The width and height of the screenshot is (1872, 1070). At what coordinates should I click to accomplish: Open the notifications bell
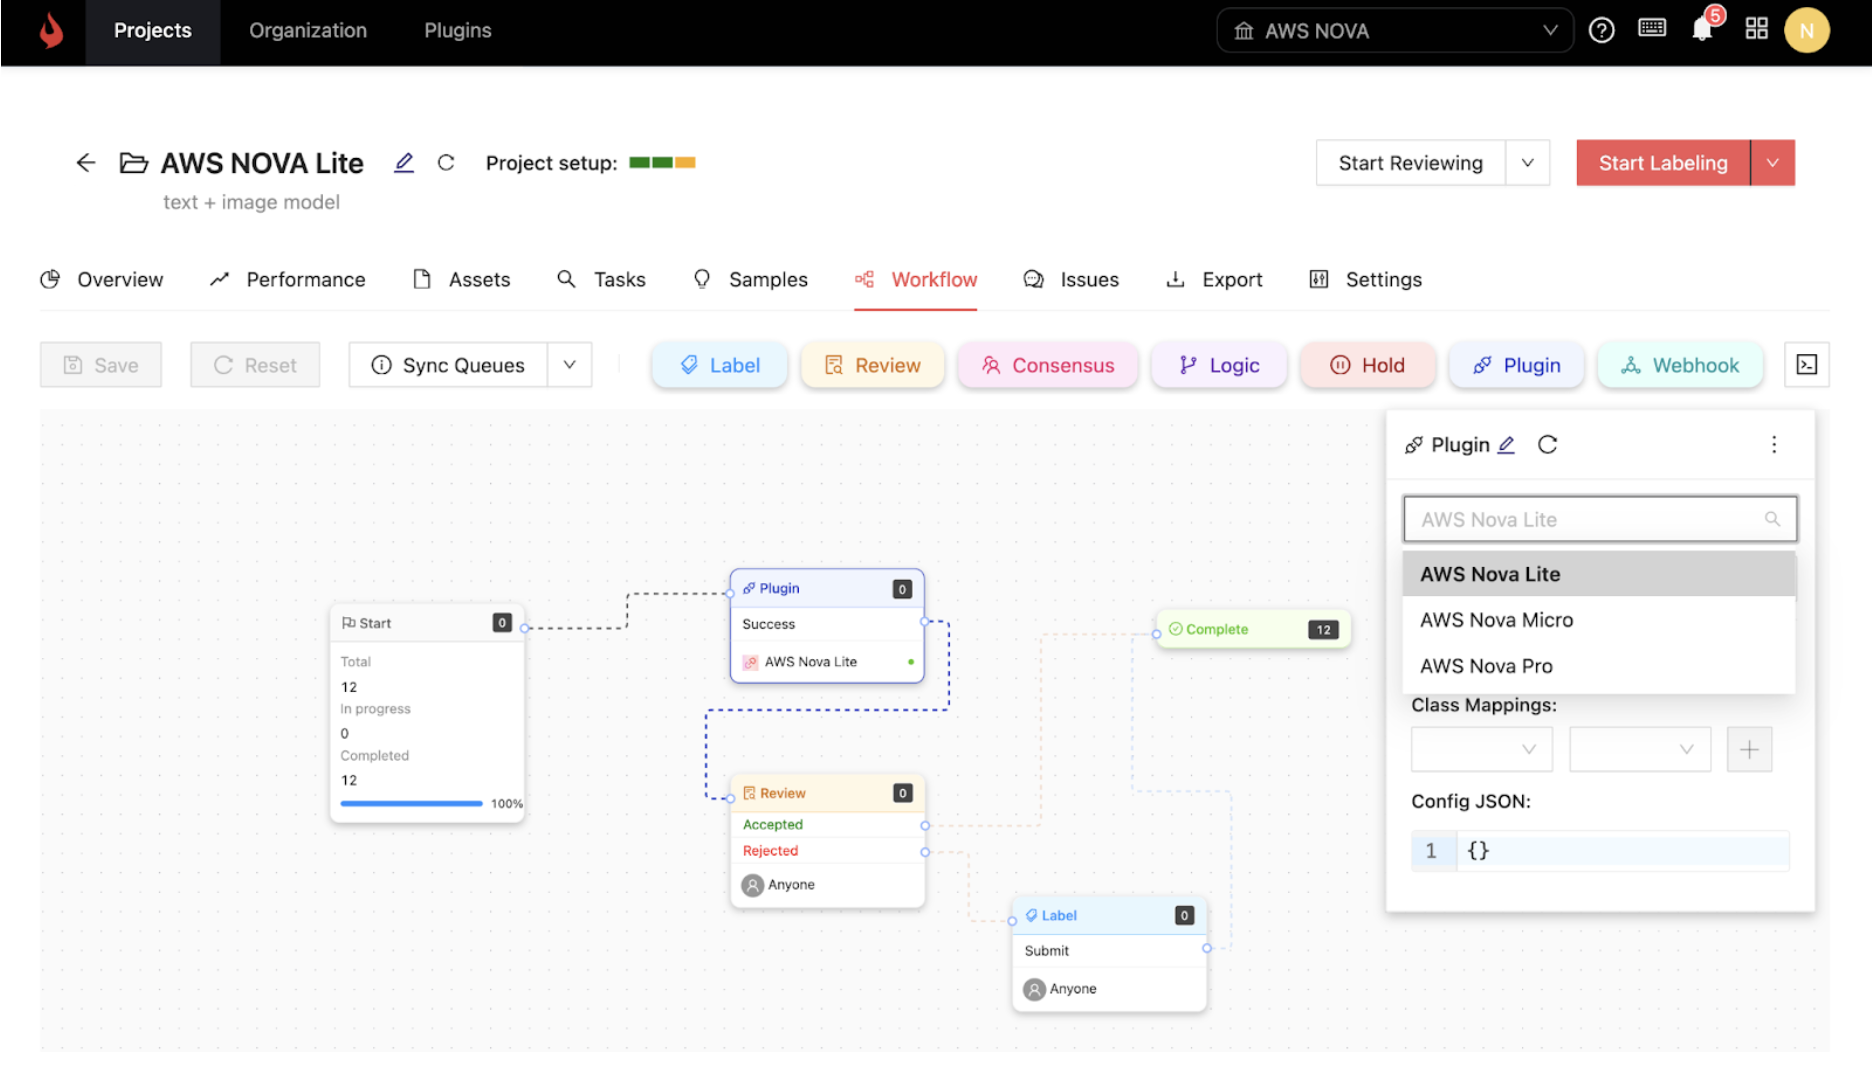pos(1702,29)
